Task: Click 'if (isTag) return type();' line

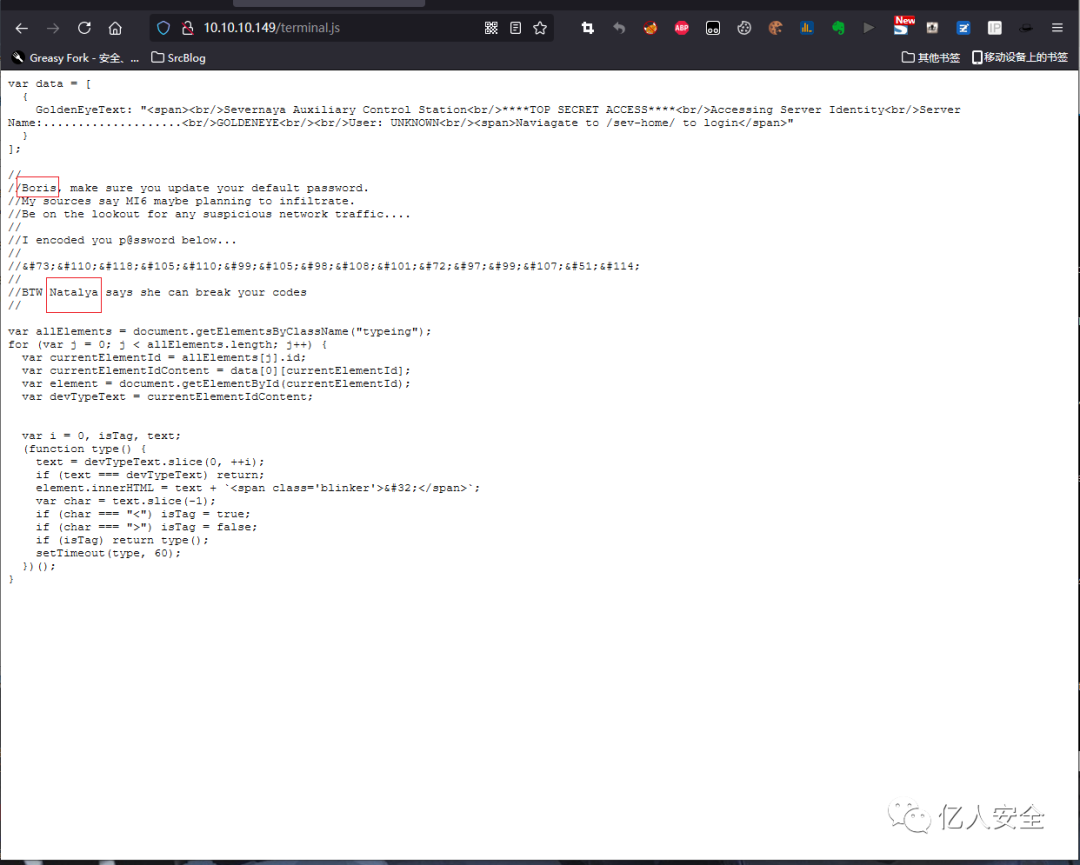Action: click(122, 541)
